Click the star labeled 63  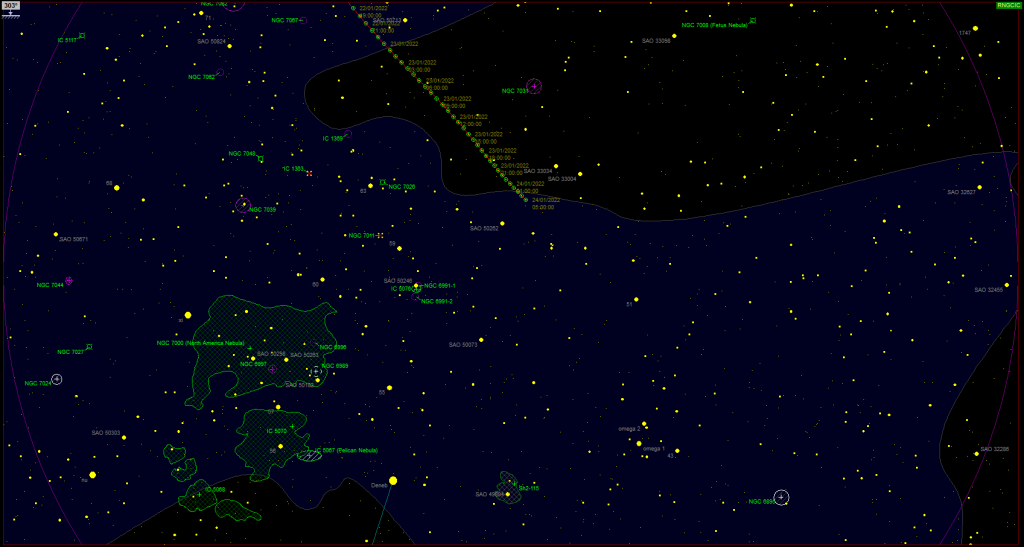(370, 186)
